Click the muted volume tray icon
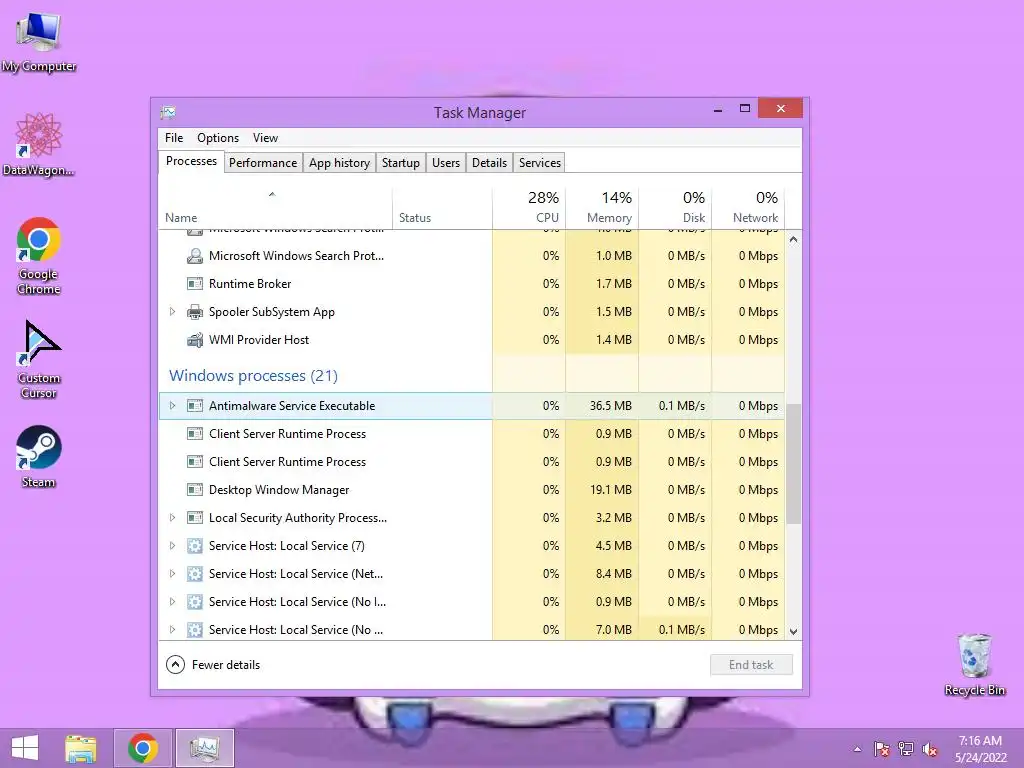The height and width of the screenshot is (768, 1024). click(x=930, y=749)
